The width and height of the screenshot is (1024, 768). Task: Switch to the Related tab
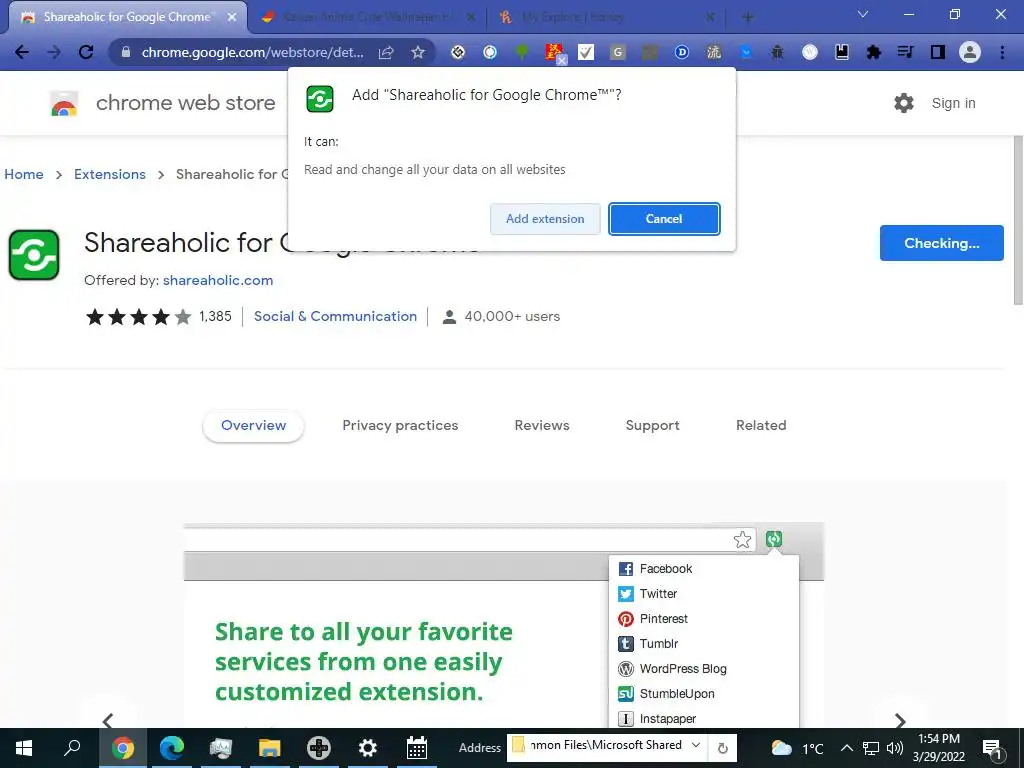tap(761, 425)
